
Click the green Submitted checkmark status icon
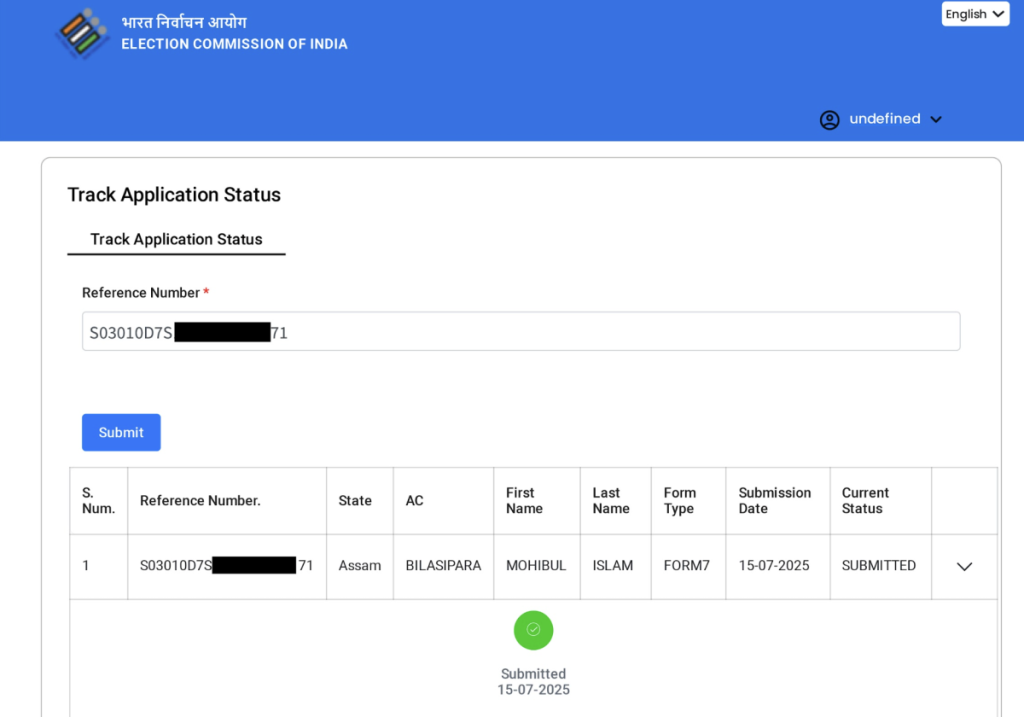tap(533, 630)
